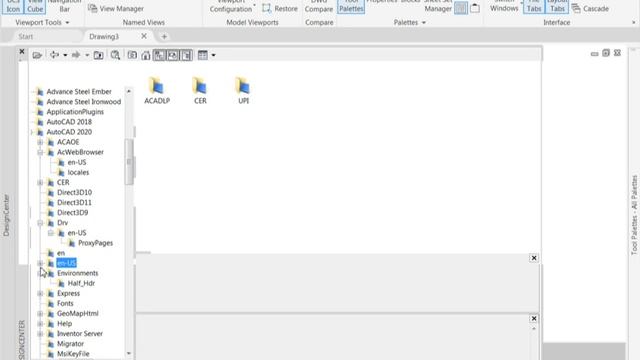Toggle the Tree View pane

coord(159,55)
